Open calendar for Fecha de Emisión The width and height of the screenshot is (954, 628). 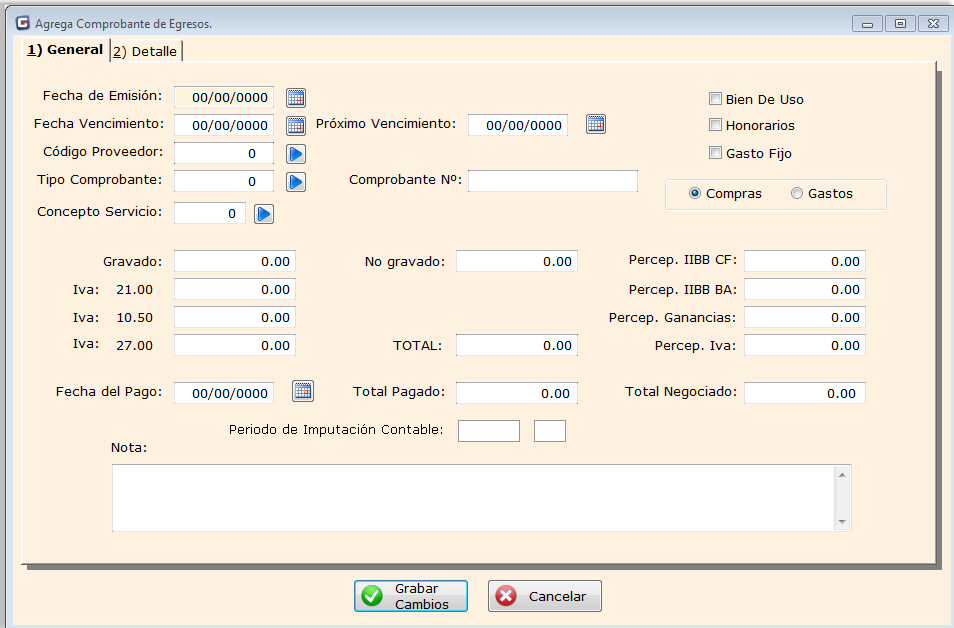coord(295,97)
